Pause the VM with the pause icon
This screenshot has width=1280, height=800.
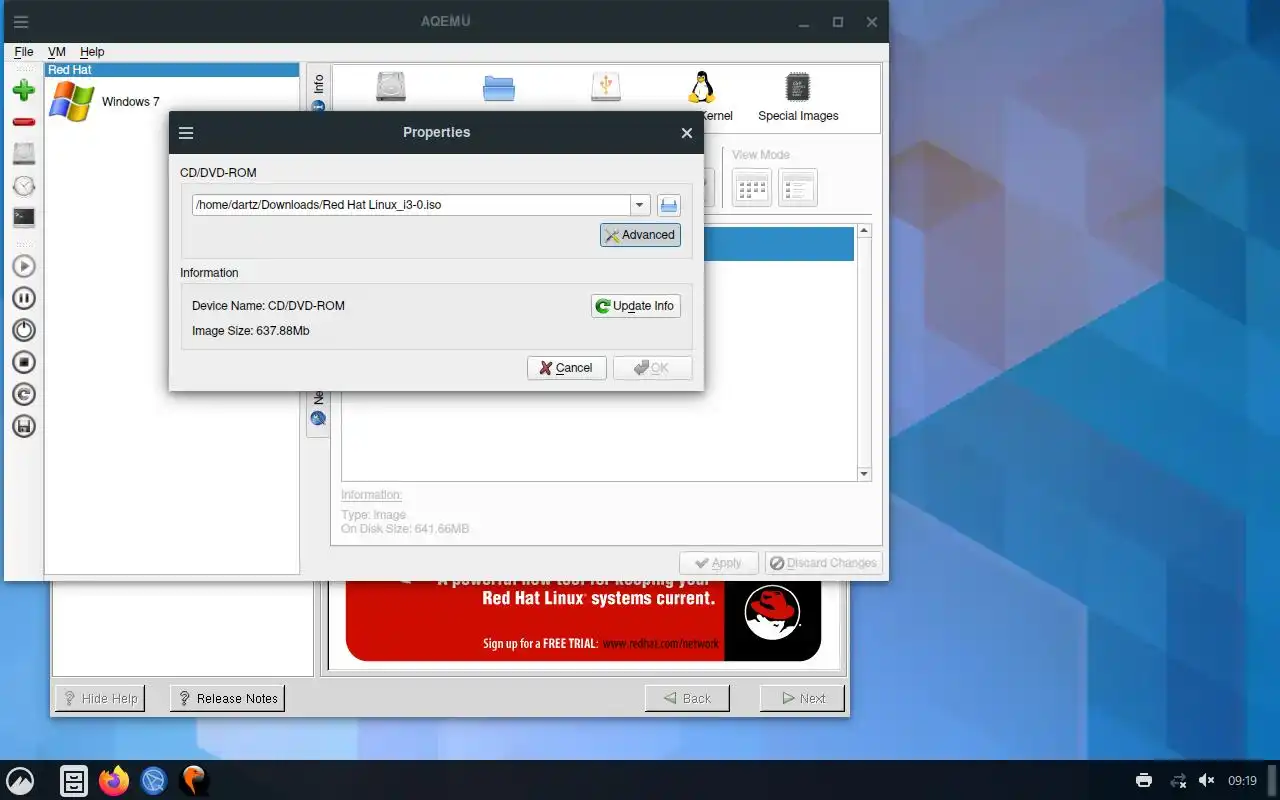coord(24,298)
